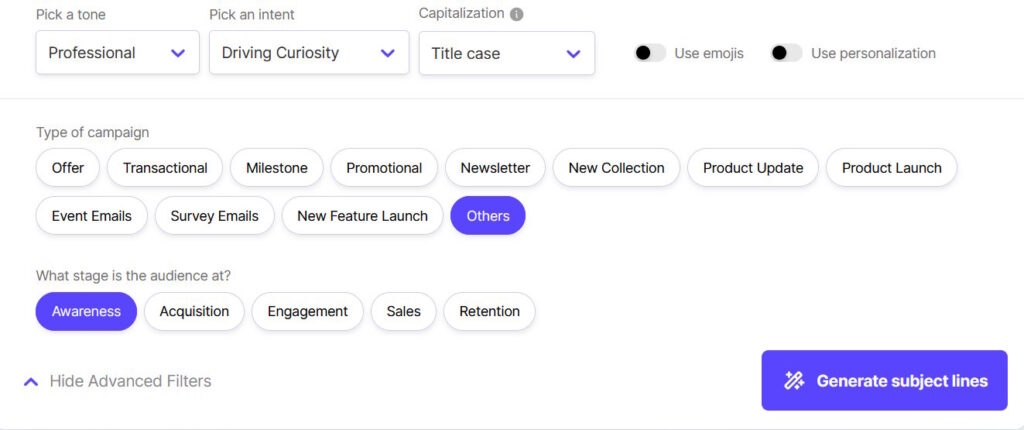
Task: Pick the New Feature Launch chip
Action: click(x=362, y=216)
